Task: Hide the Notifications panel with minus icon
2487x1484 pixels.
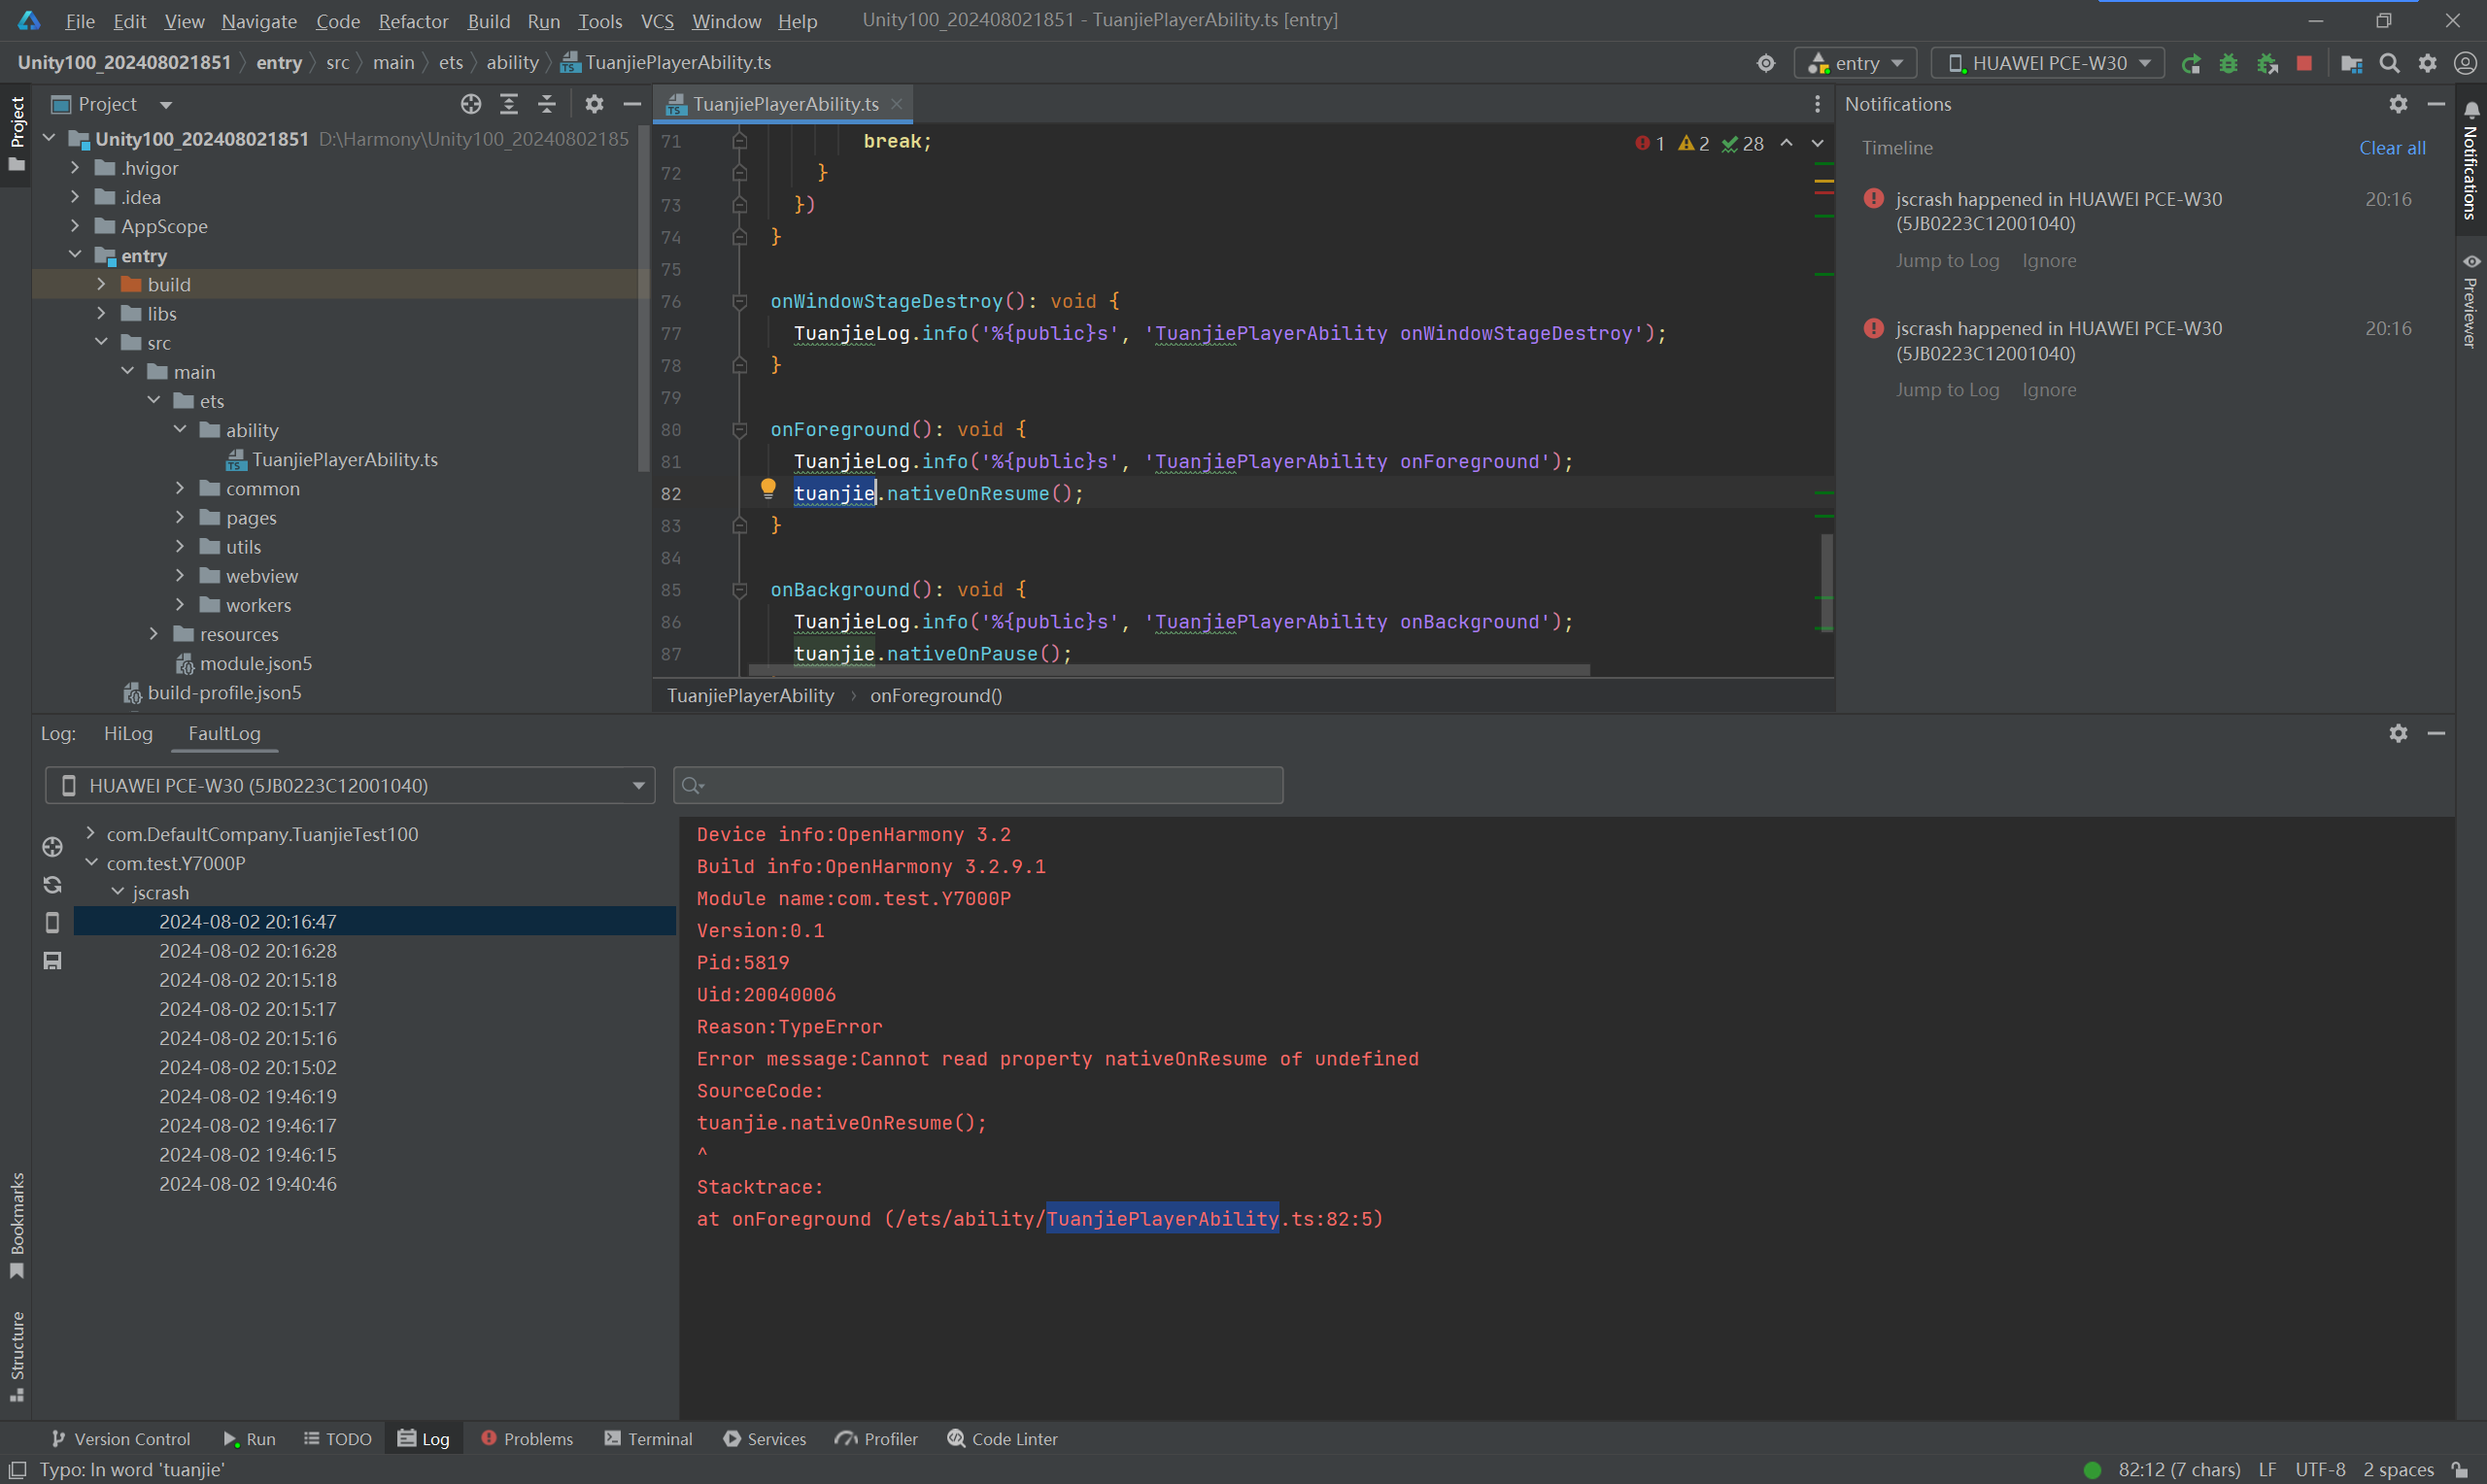Action: (2436, 104)
